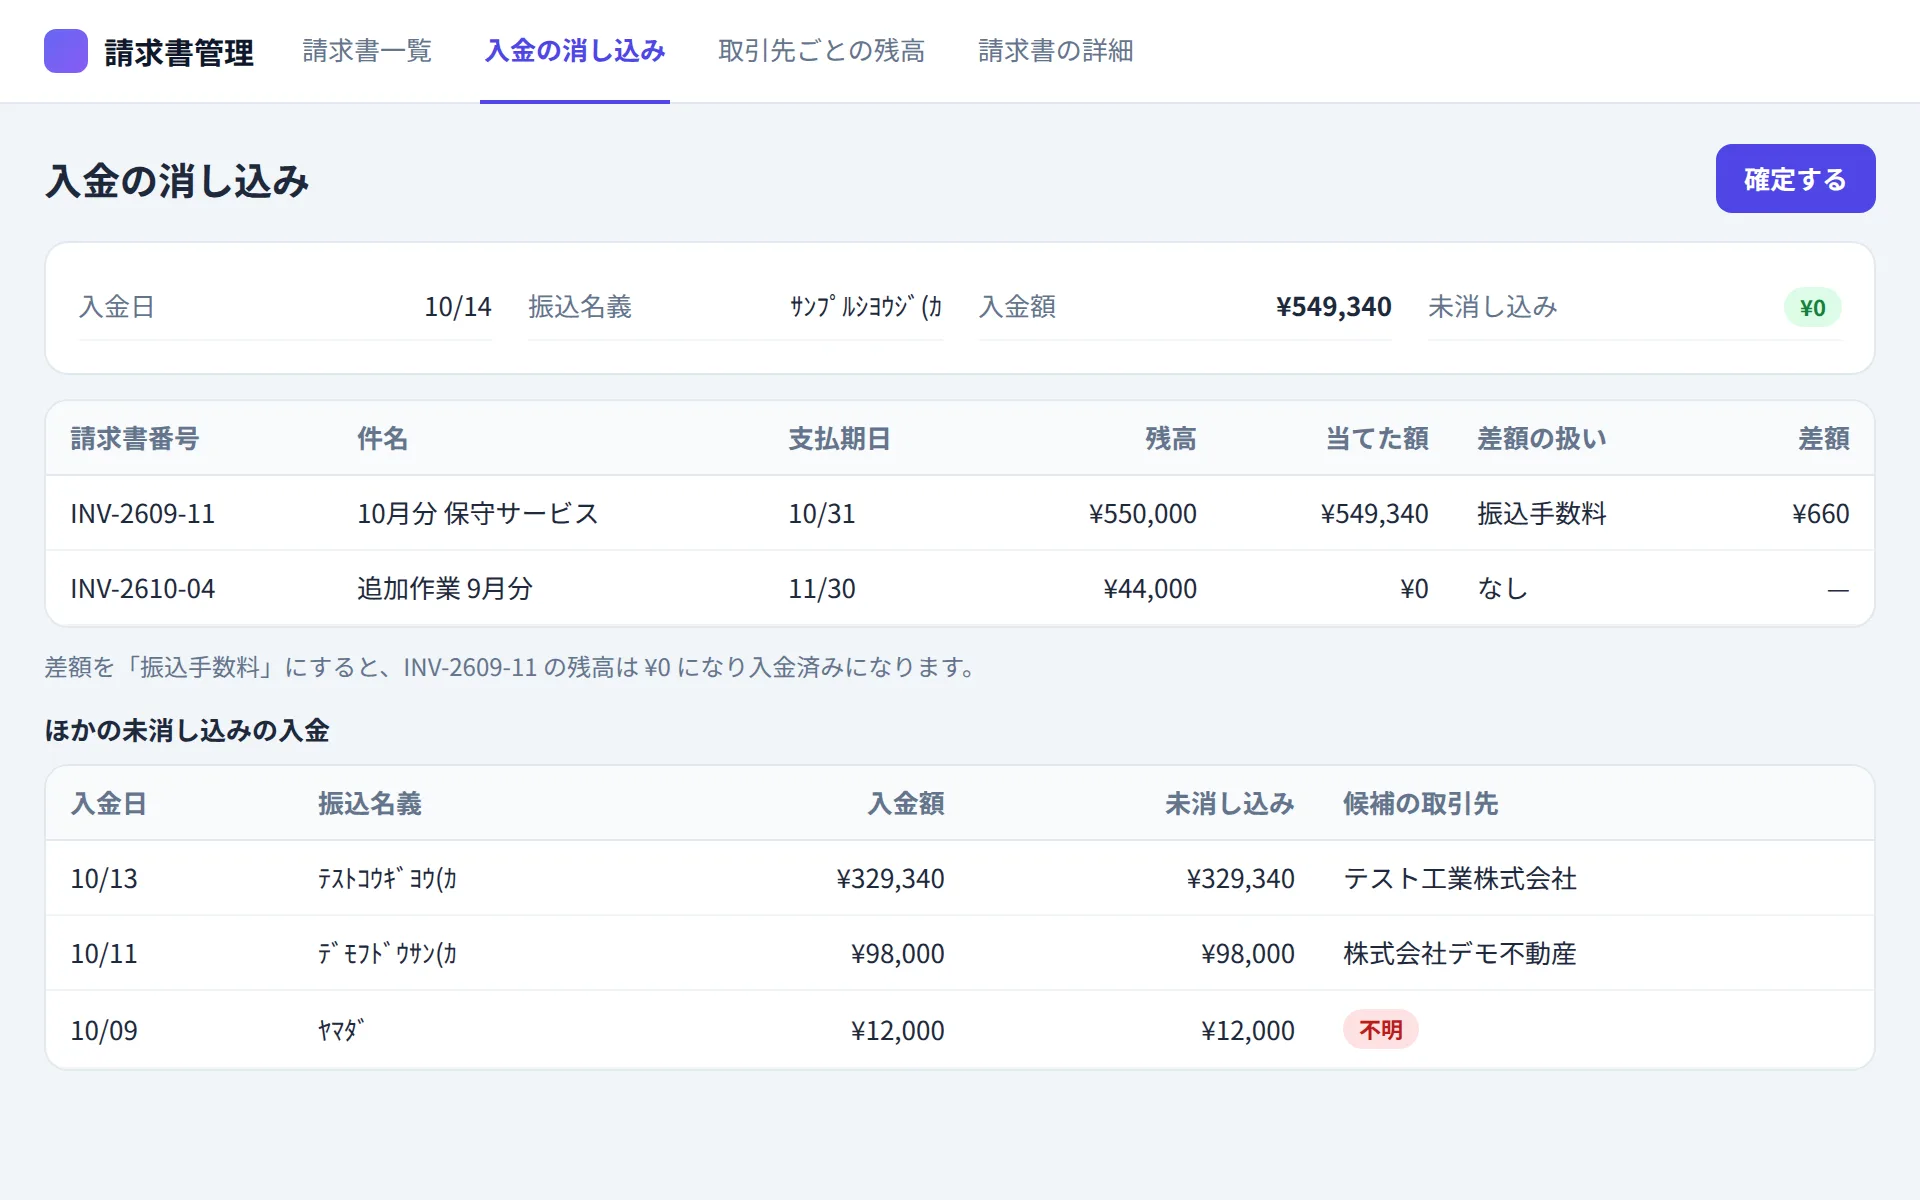Click 追加作業 9月分 subject cell
Viewport: 1920px width, 1200px height.
[445, 589]
